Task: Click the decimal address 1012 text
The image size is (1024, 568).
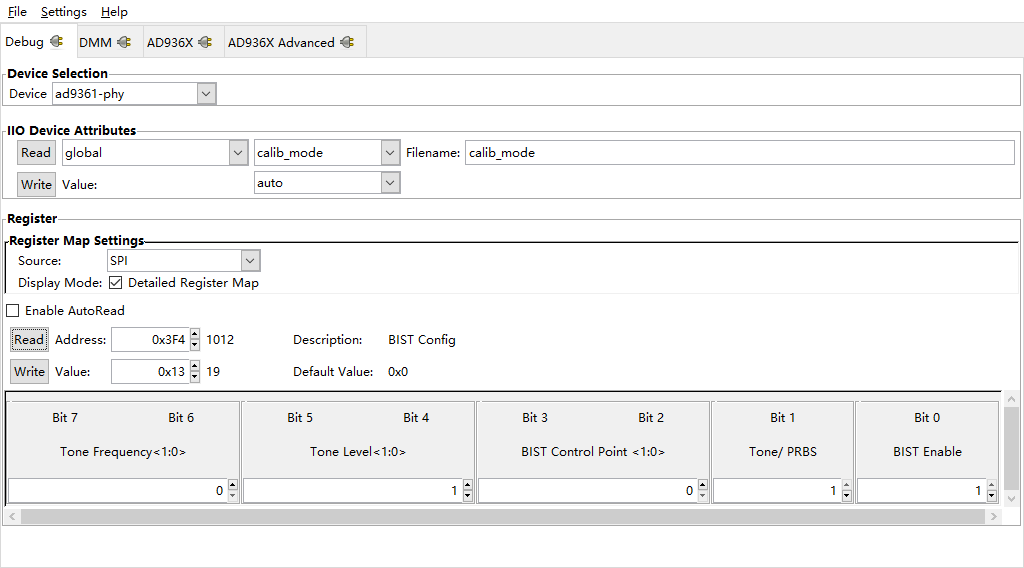Action: tap(220, 339)
